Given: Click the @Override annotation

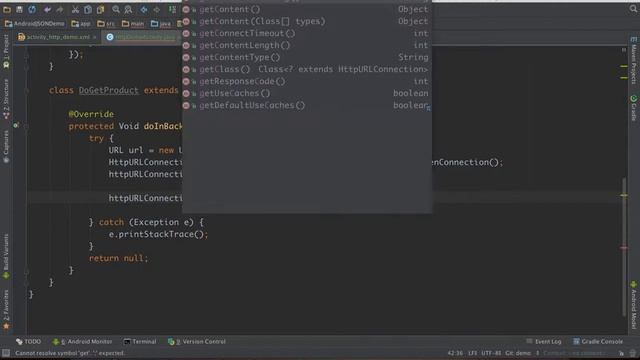Looking at the screenshot, I should pyautogui.click(x=91, y=114).
